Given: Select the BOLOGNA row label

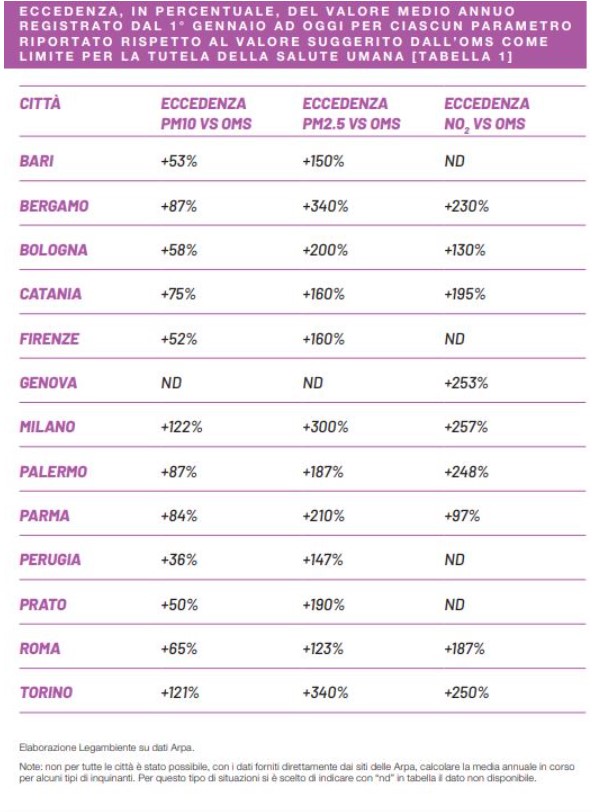Looking at the screenshot, I should click(x=53, y=250).
